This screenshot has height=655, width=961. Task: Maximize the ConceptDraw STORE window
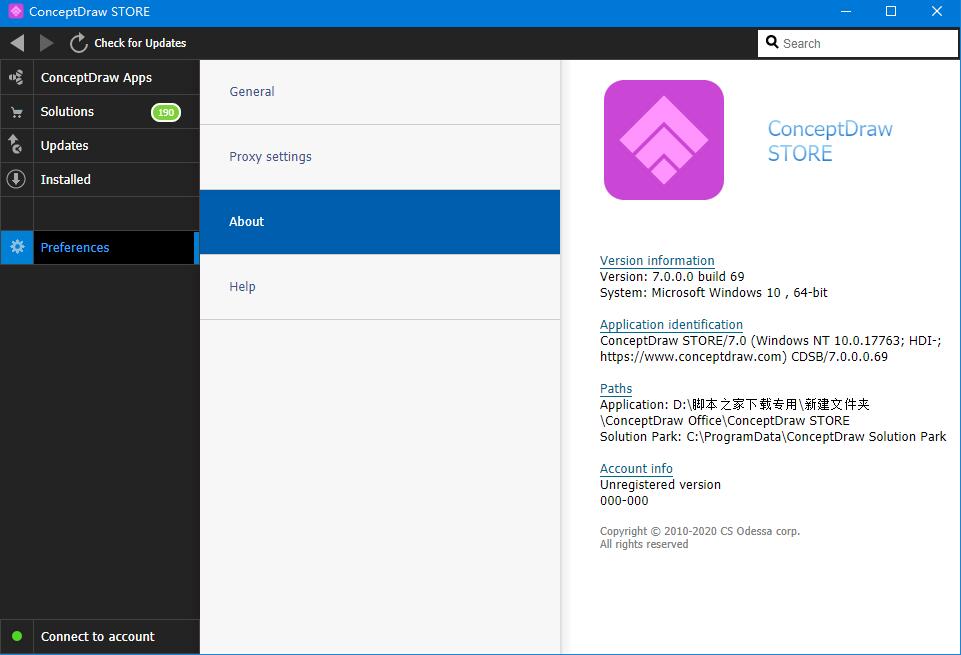point(891,12)
